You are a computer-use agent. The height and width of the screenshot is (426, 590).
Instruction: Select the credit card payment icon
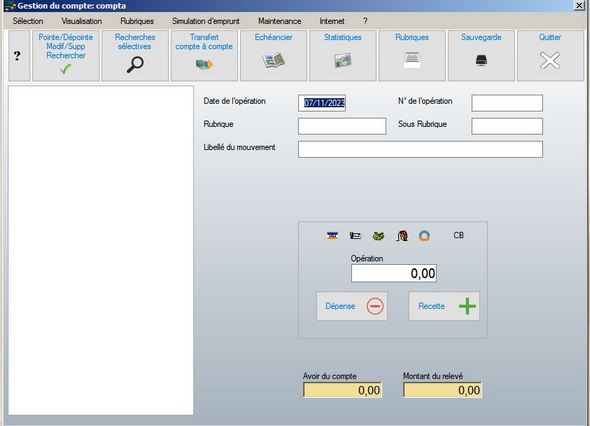click(x=332, y=236)
